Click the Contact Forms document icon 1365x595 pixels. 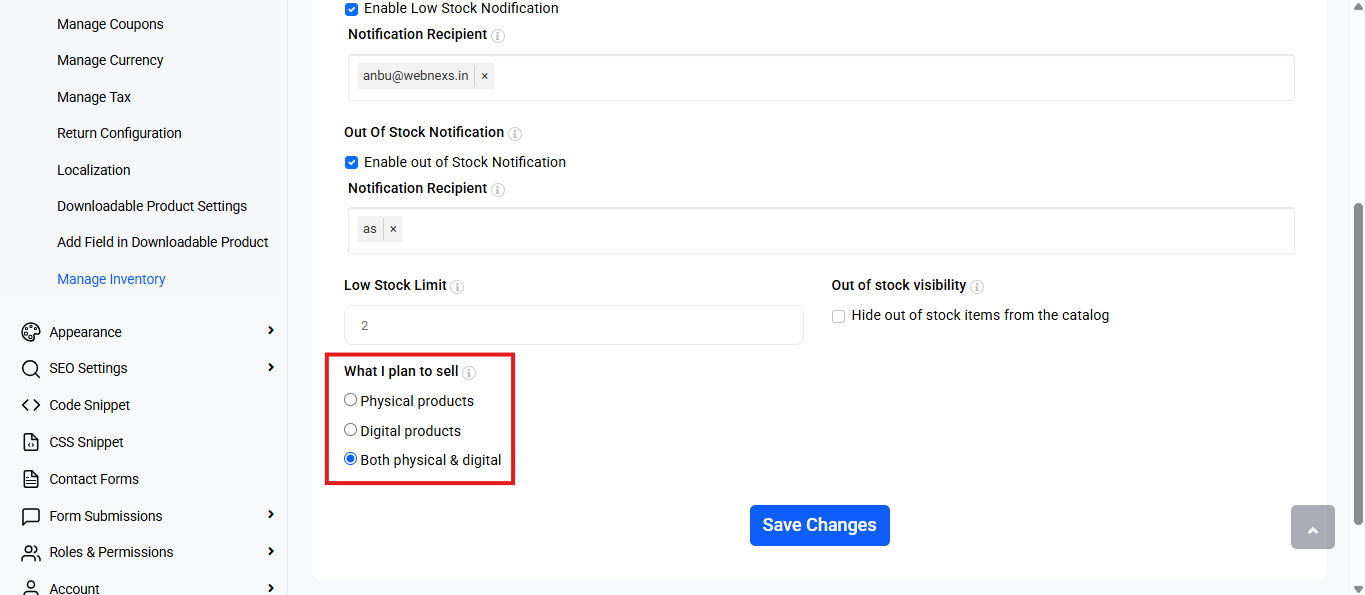(31, 479)
